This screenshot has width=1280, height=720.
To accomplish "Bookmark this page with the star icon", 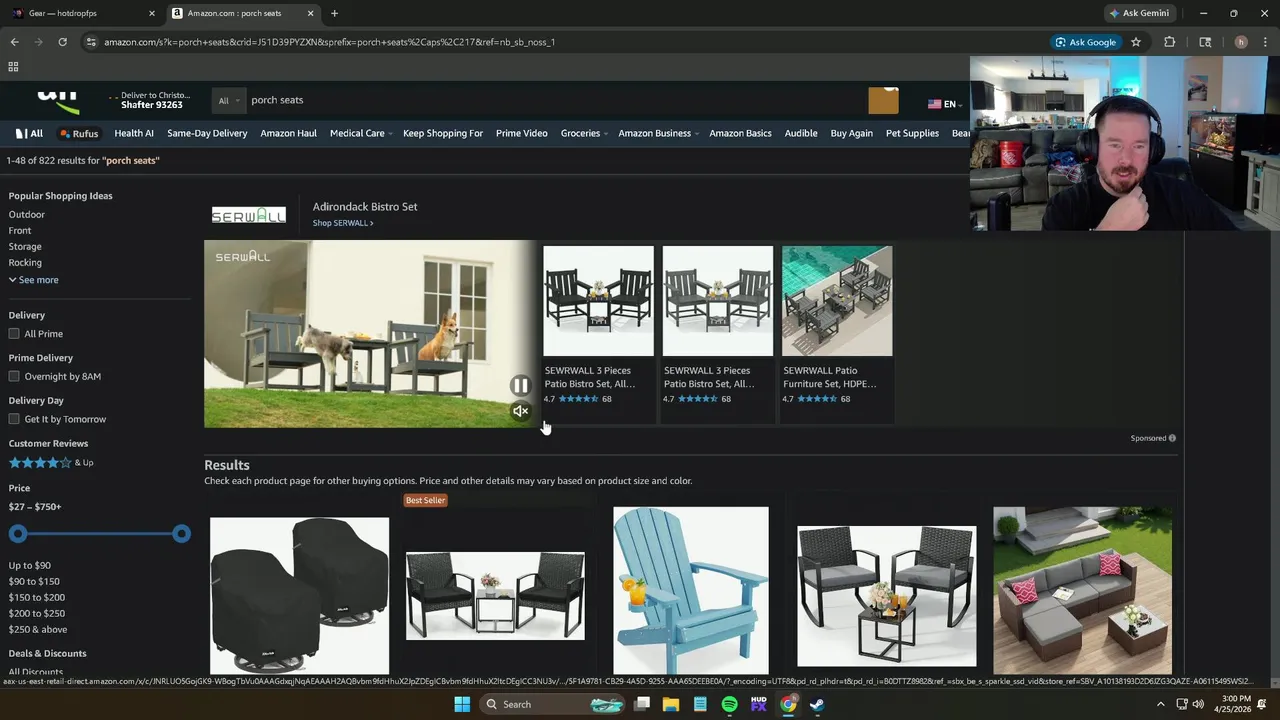I will click(1136, 42).
